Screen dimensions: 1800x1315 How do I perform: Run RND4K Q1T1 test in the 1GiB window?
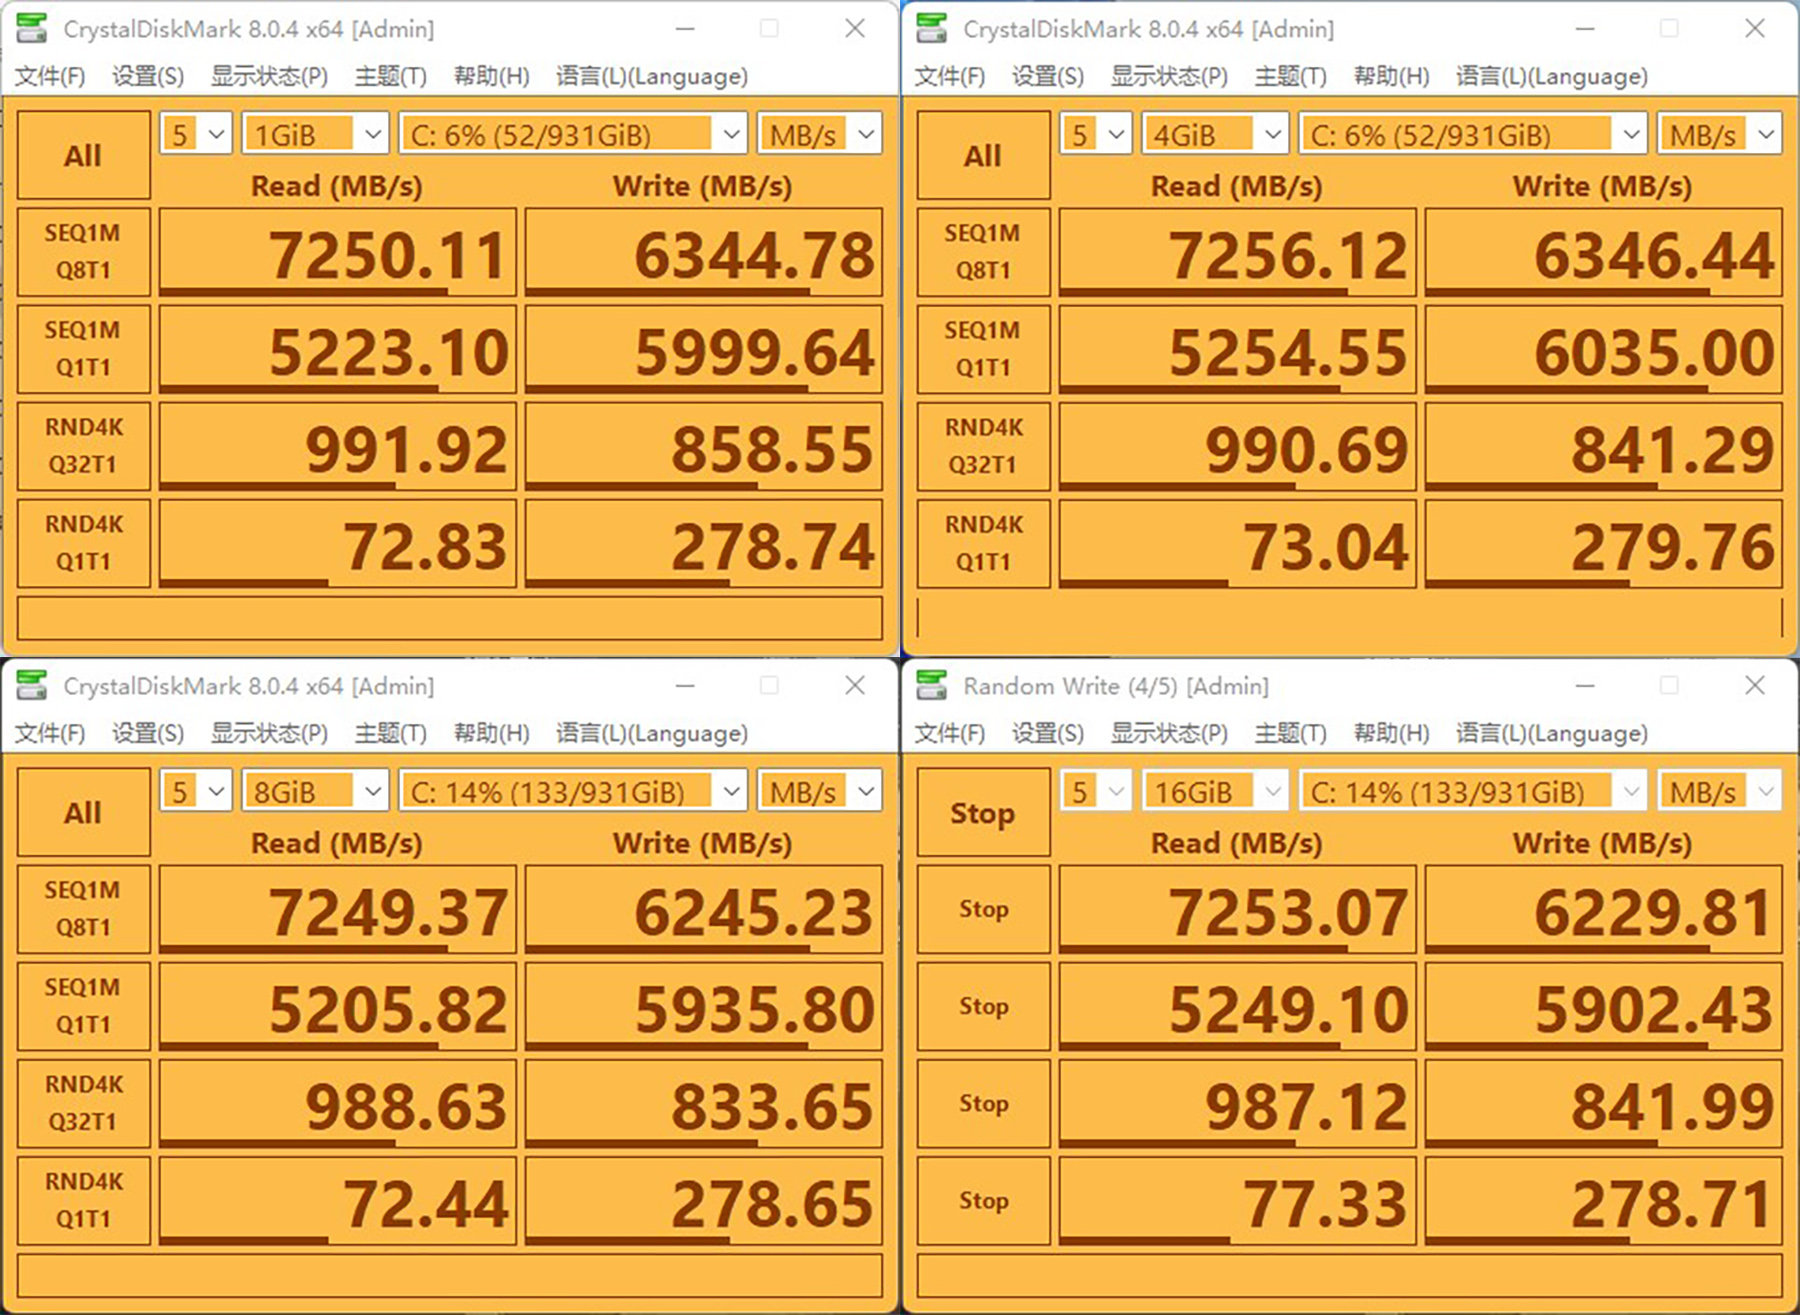point(83,543)
